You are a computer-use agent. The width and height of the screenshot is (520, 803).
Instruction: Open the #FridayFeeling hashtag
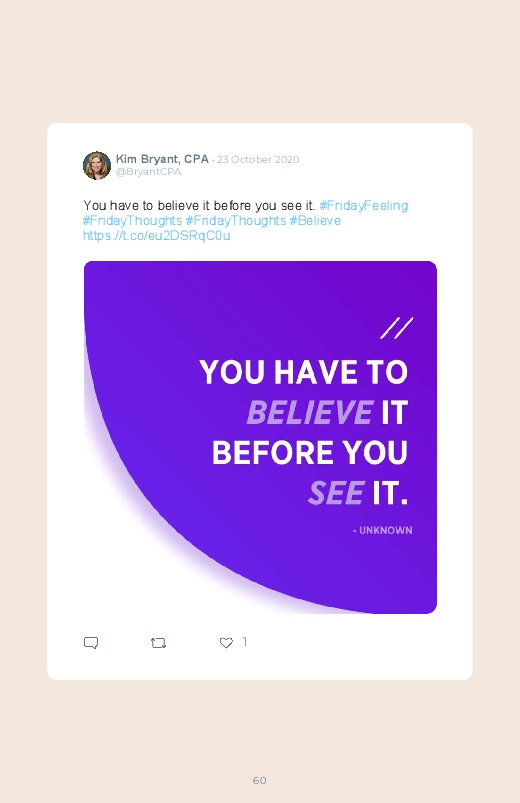pos(364,205)
